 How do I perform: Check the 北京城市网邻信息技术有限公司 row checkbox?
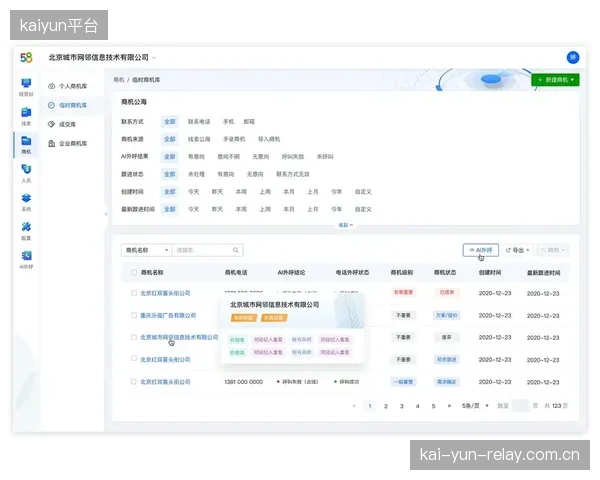pos(134,337)
